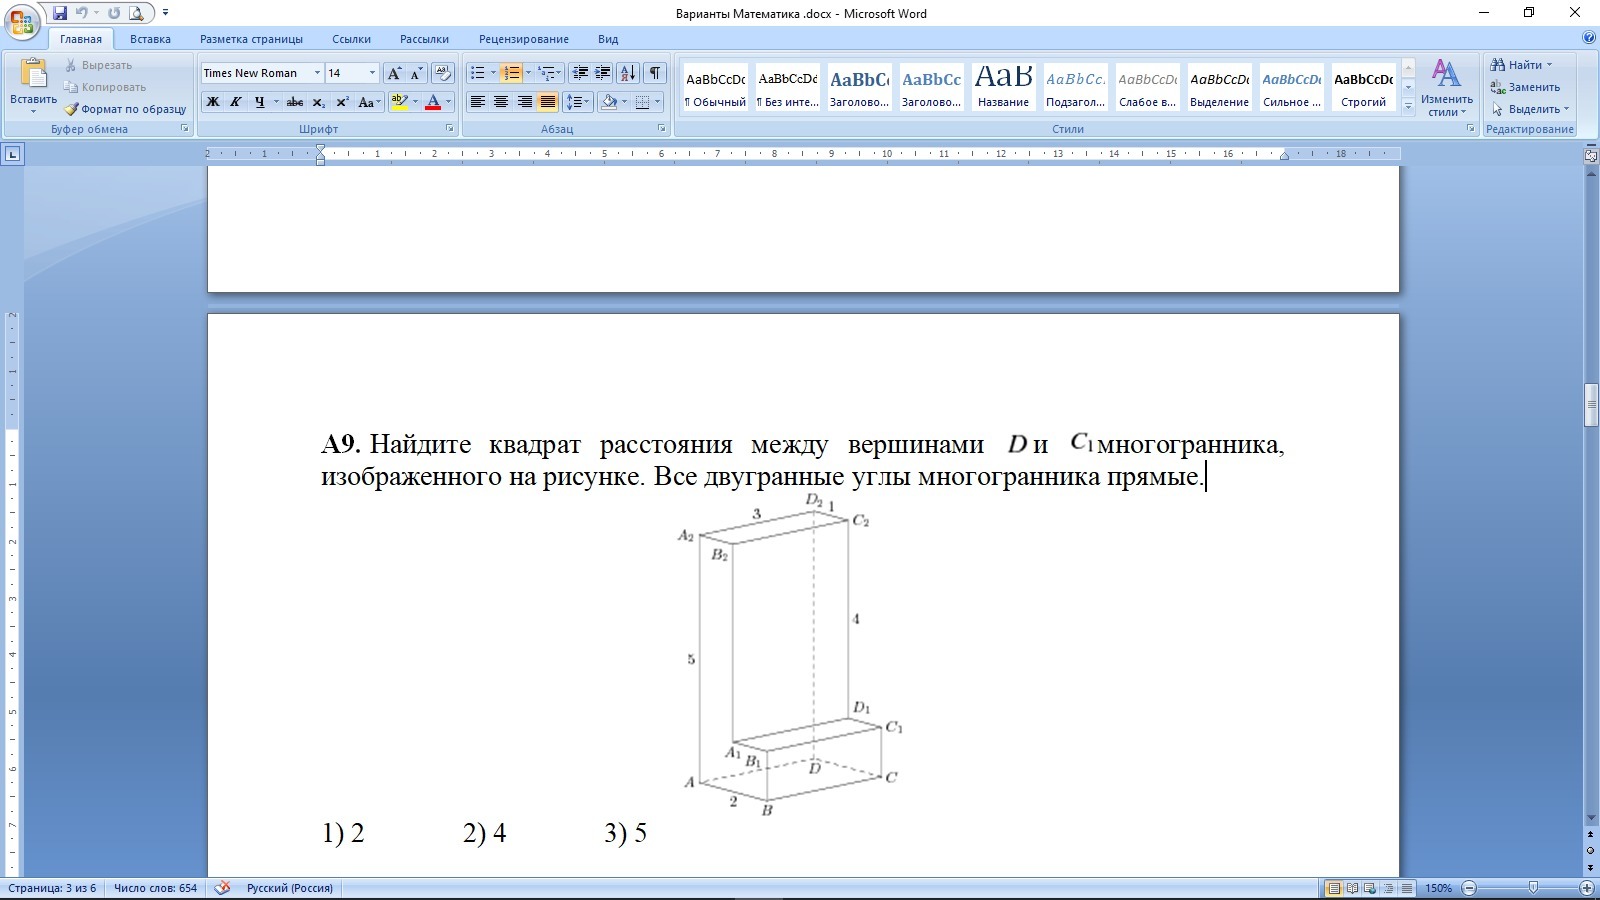Click the Cut (Вырезать) command
Viewport: 1600px width, 900px height.
click(98, 65)
